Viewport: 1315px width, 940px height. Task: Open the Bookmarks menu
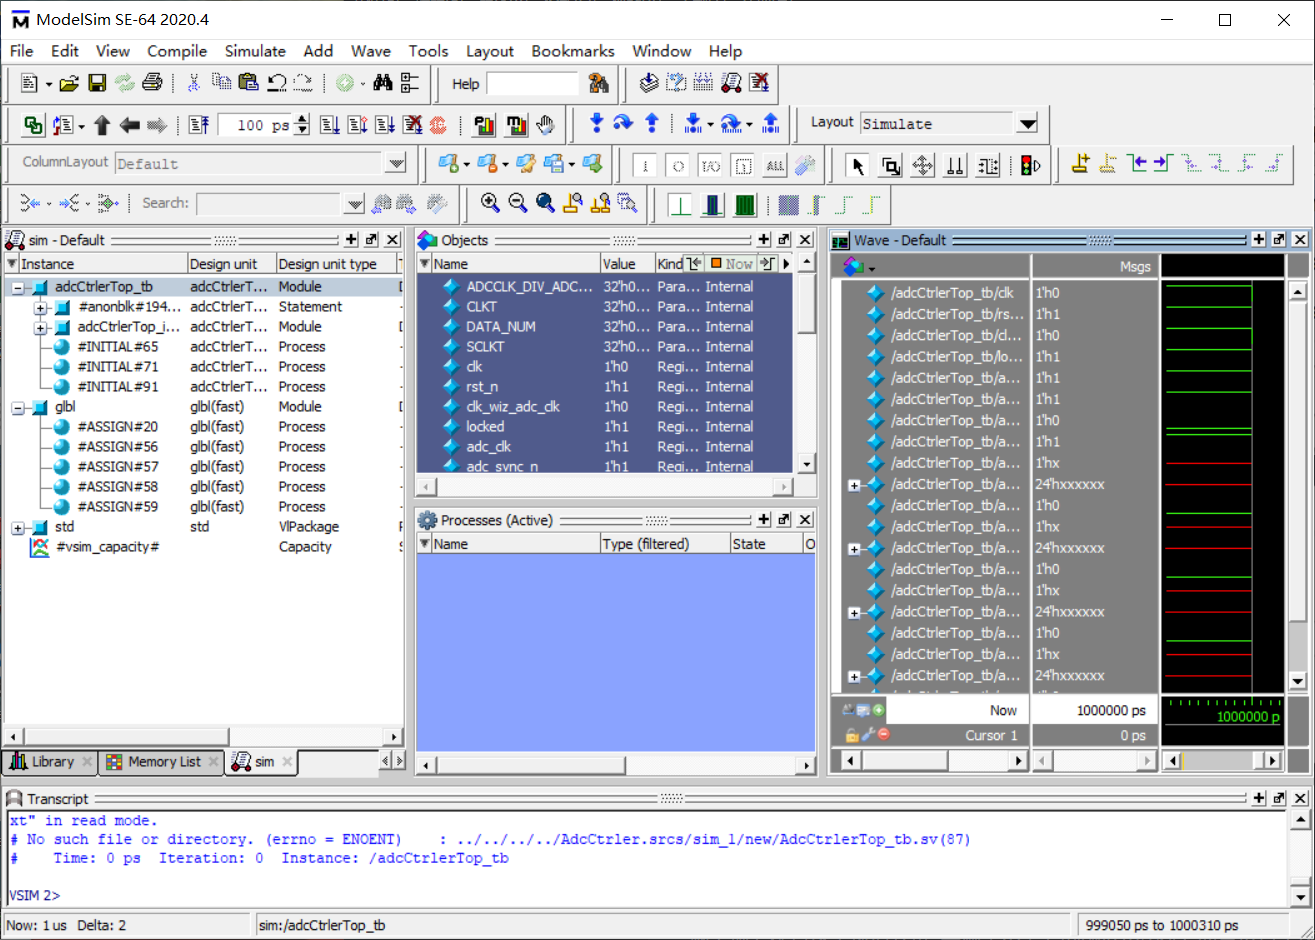[573, 51]
